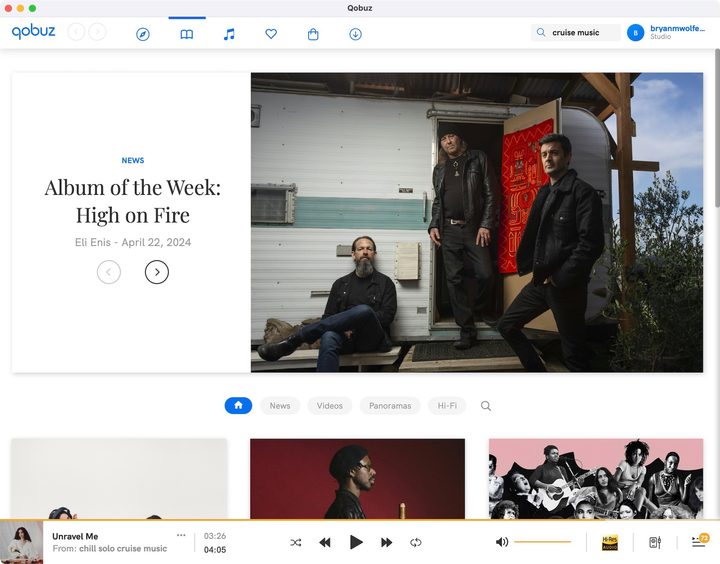This screenshot has height=564, width=720.
Task: Open the High on Fire band photo
Action: 477,222
